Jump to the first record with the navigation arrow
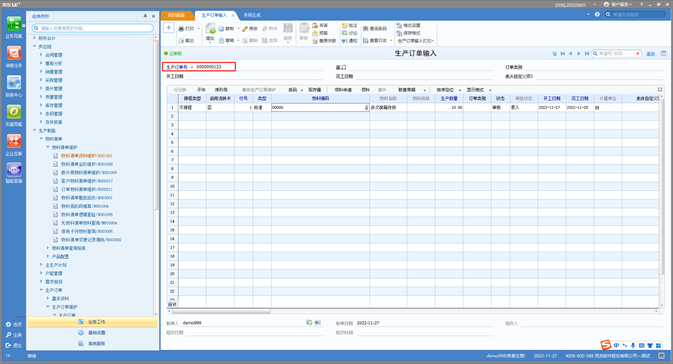This screenshot has height=364, width=673. [x=562, y=54]
